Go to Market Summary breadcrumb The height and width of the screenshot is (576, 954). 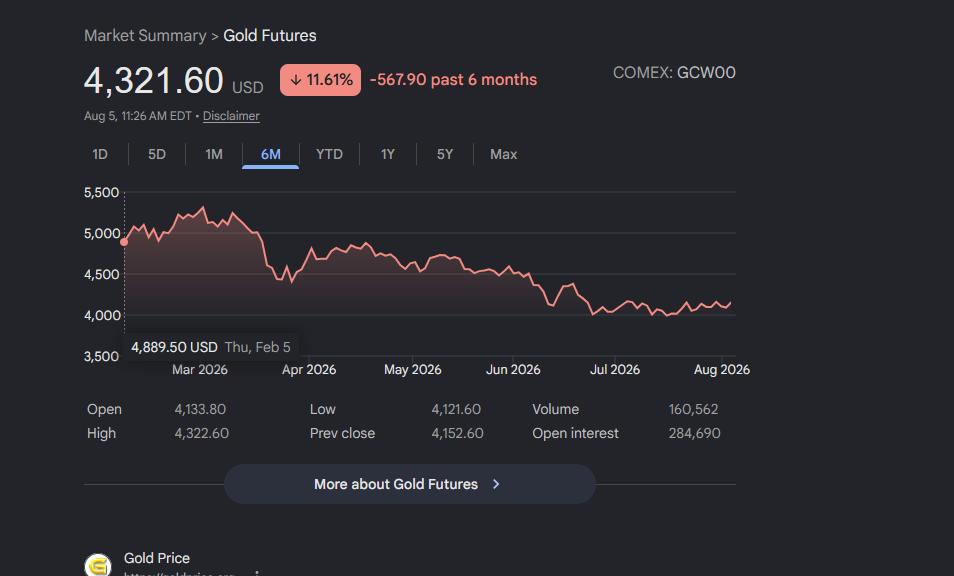tap(145, 35)
